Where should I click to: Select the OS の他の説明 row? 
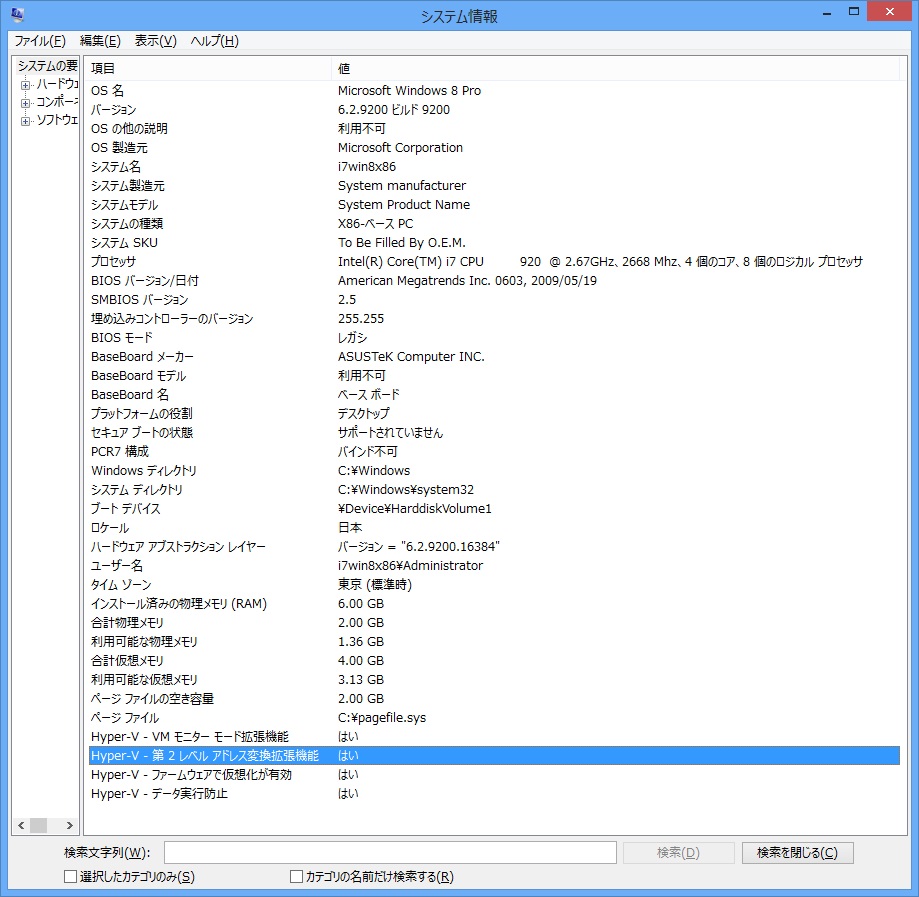pyautogui.click(x=494, y=128)
